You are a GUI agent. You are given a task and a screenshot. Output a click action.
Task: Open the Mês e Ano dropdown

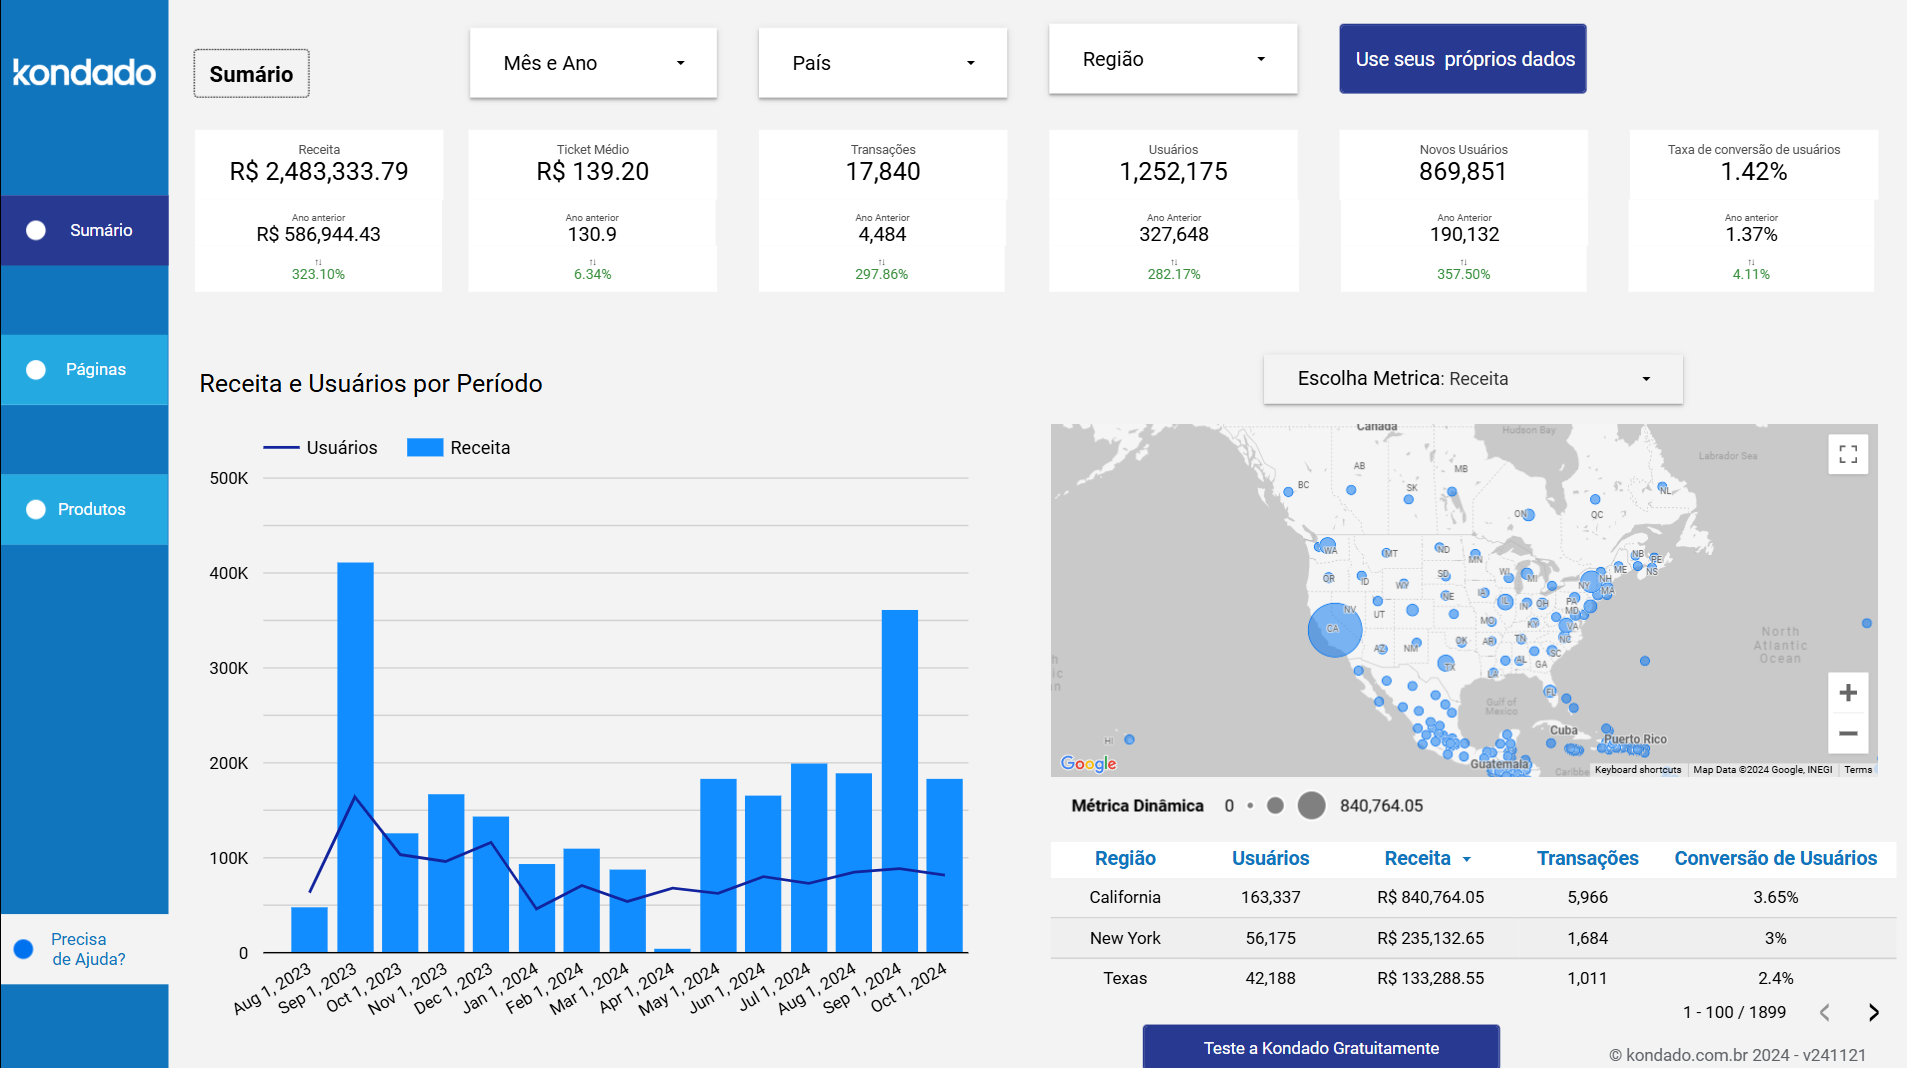(x=592, y=62)
